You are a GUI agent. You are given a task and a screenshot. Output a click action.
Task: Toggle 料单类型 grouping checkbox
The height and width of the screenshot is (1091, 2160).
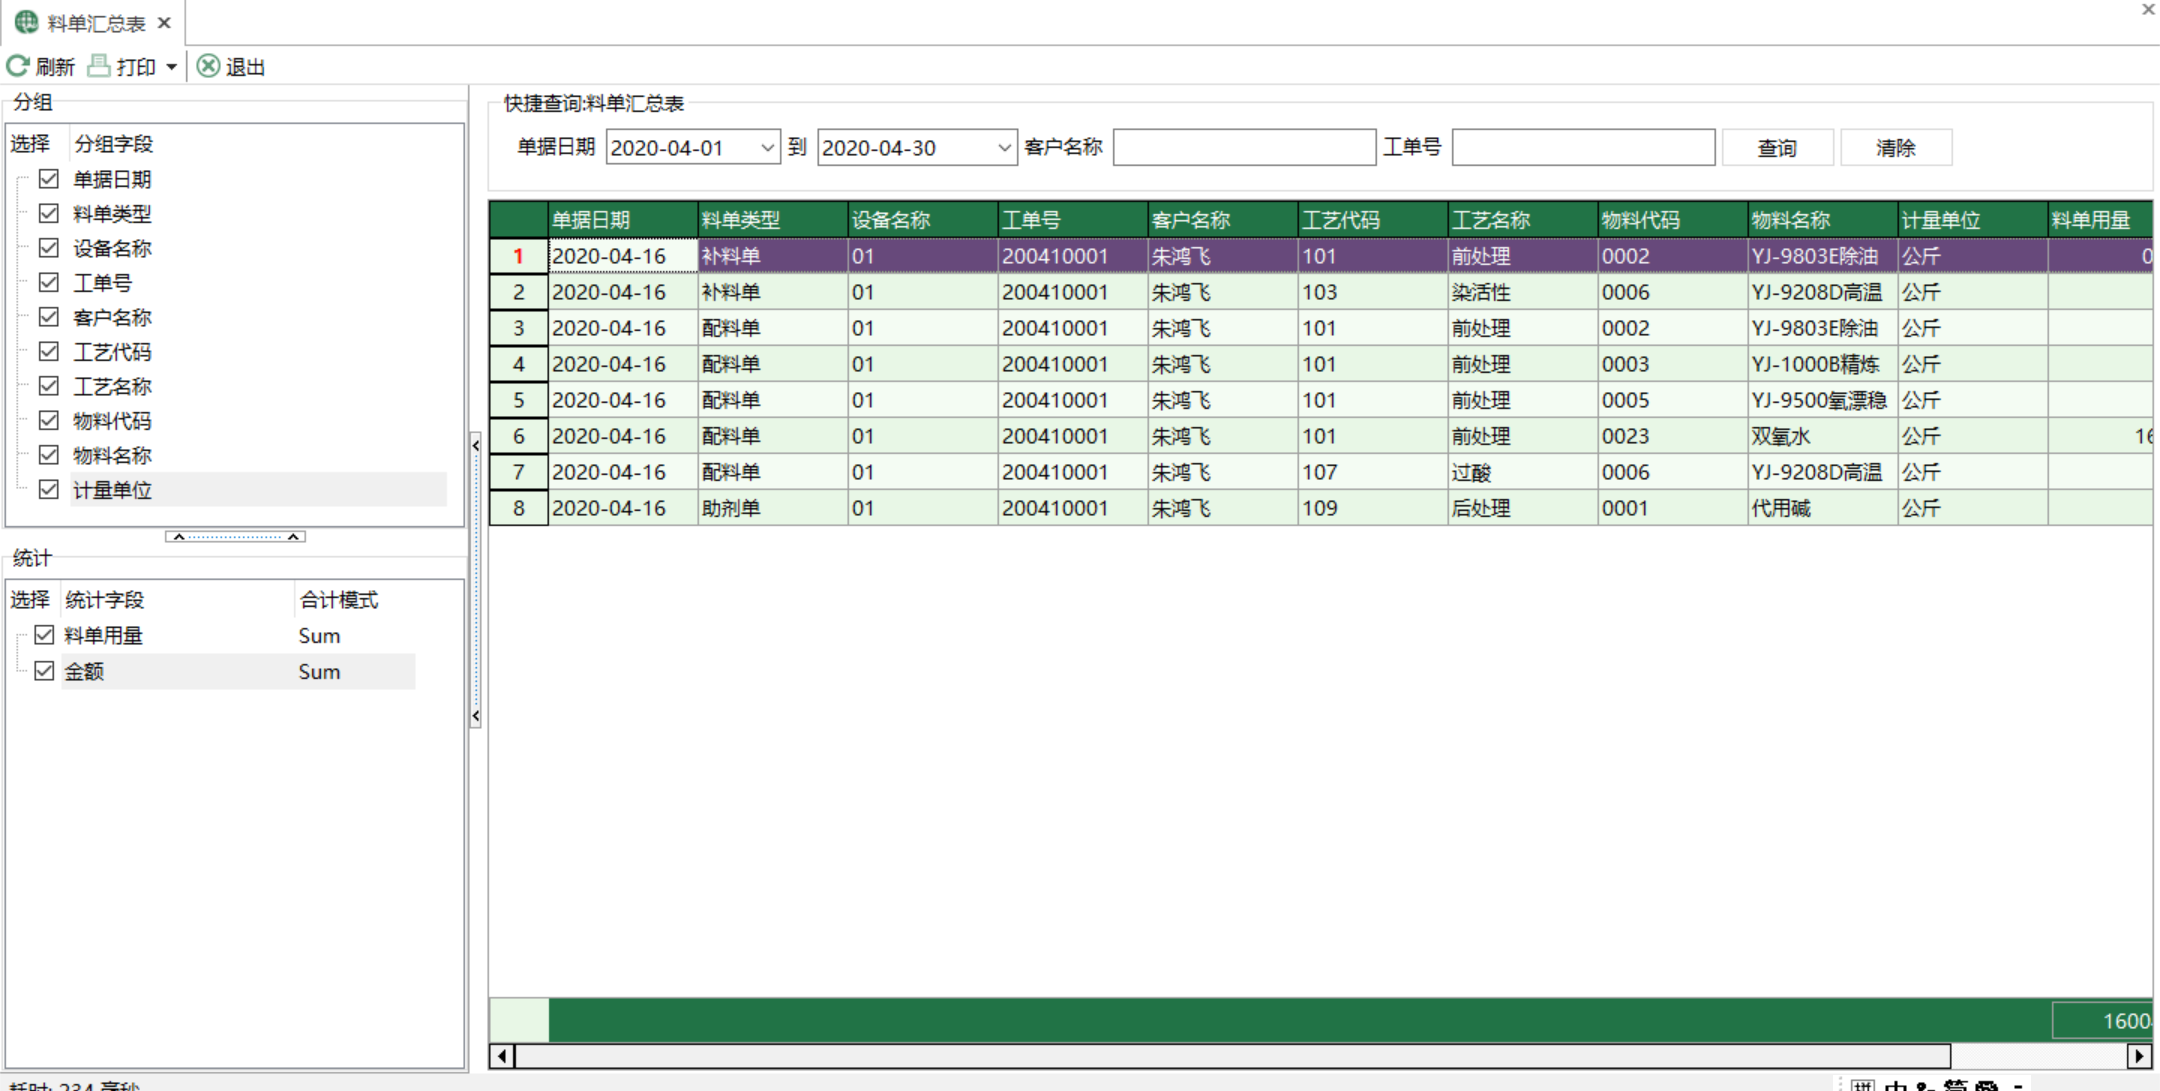click(x=48, y=213)
